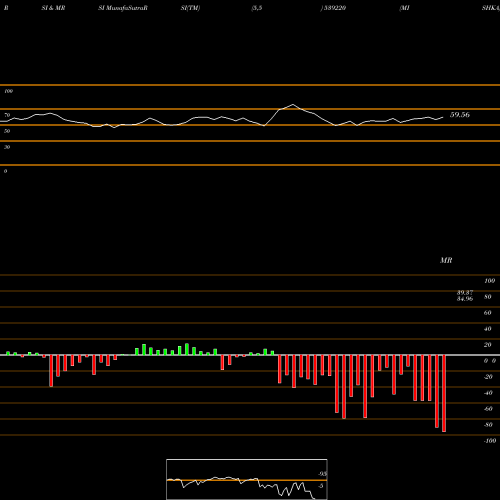Screen dimensions: 500x500
Task: Click the SI & MR header text
Action: (x=53, y=8)
